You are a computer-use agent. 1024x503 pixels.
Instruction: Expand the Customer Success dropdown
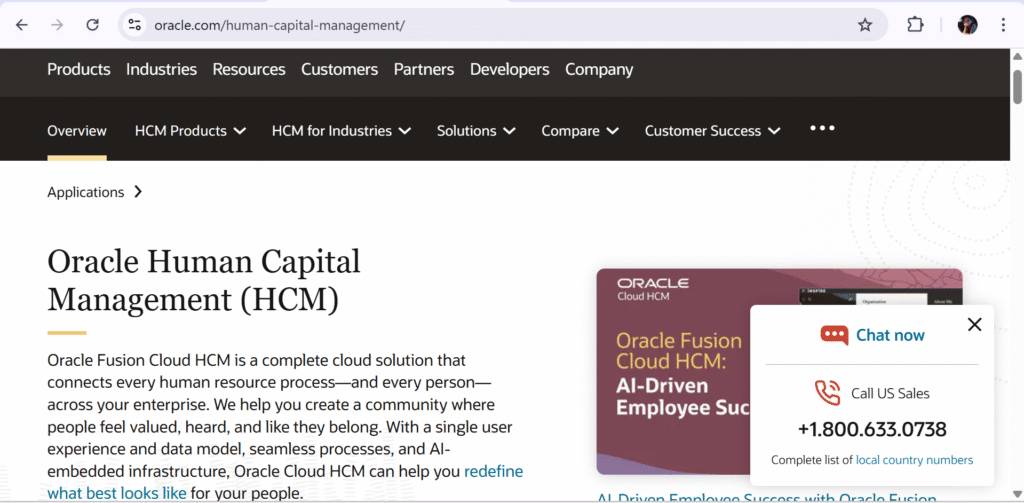click(x=712, y=131)
